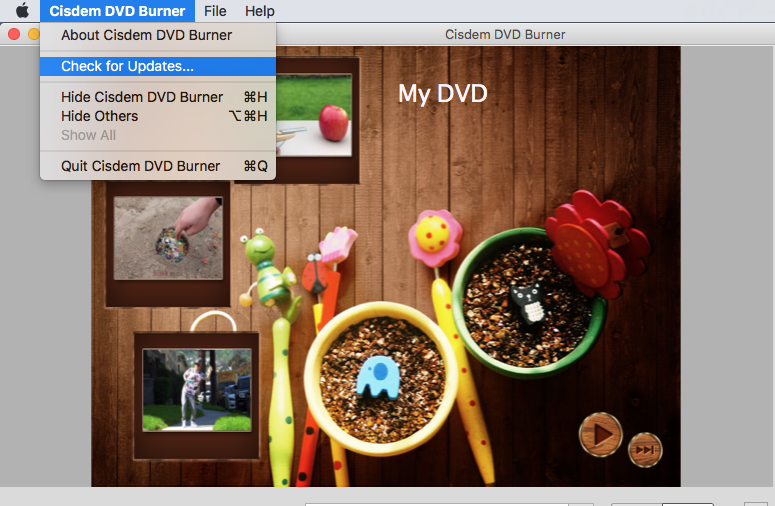Open the hand in sand thumbnail

point(168,238)
